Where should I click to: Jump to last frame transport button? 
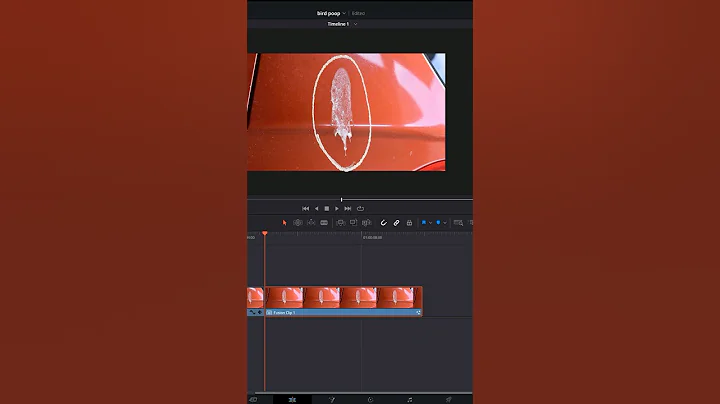point(348,208)
